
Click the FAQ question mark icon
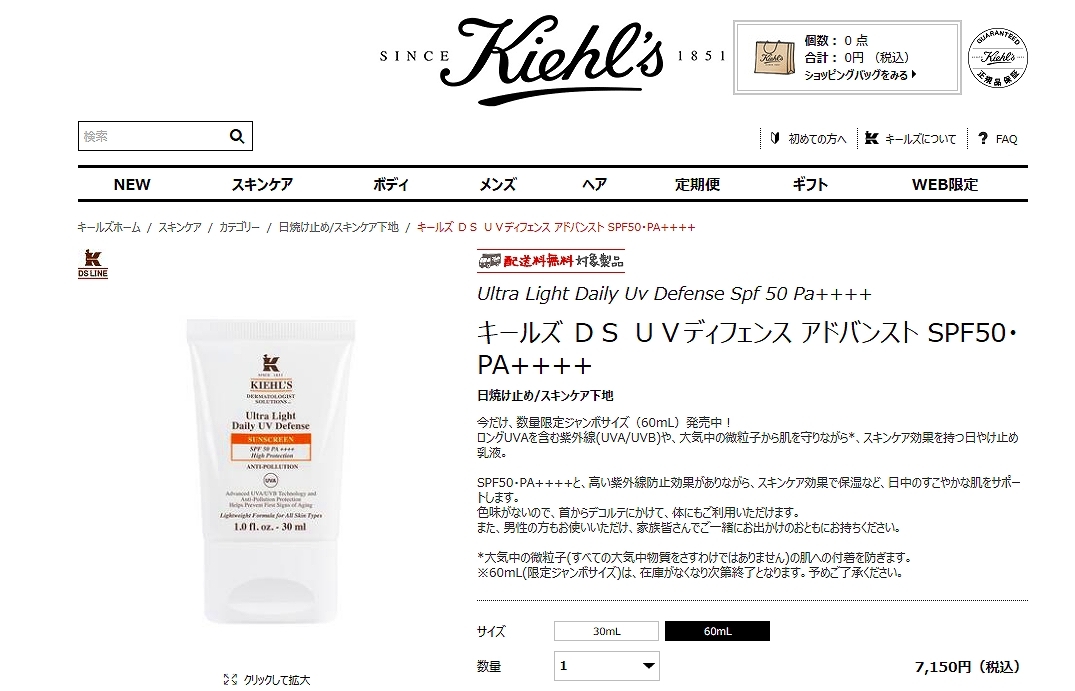coord(983,138)
